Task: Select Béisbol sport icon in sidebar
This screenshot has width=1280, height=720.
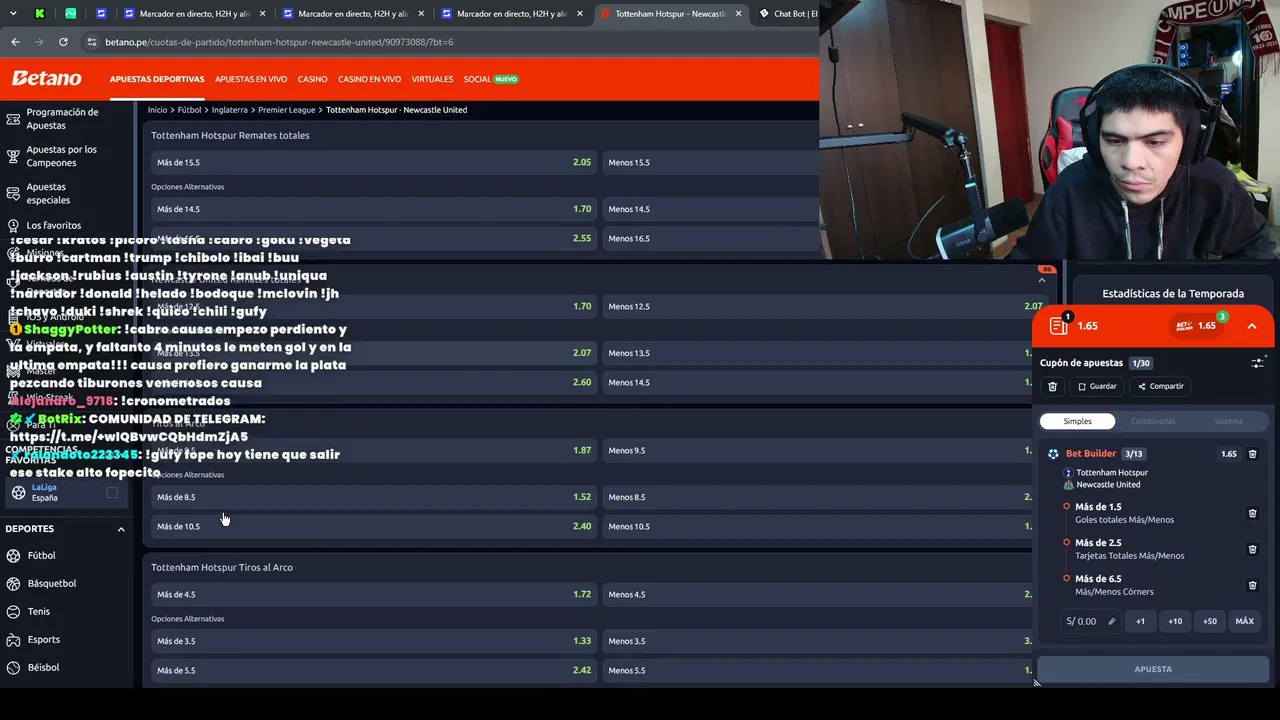Action: point(13,668)
